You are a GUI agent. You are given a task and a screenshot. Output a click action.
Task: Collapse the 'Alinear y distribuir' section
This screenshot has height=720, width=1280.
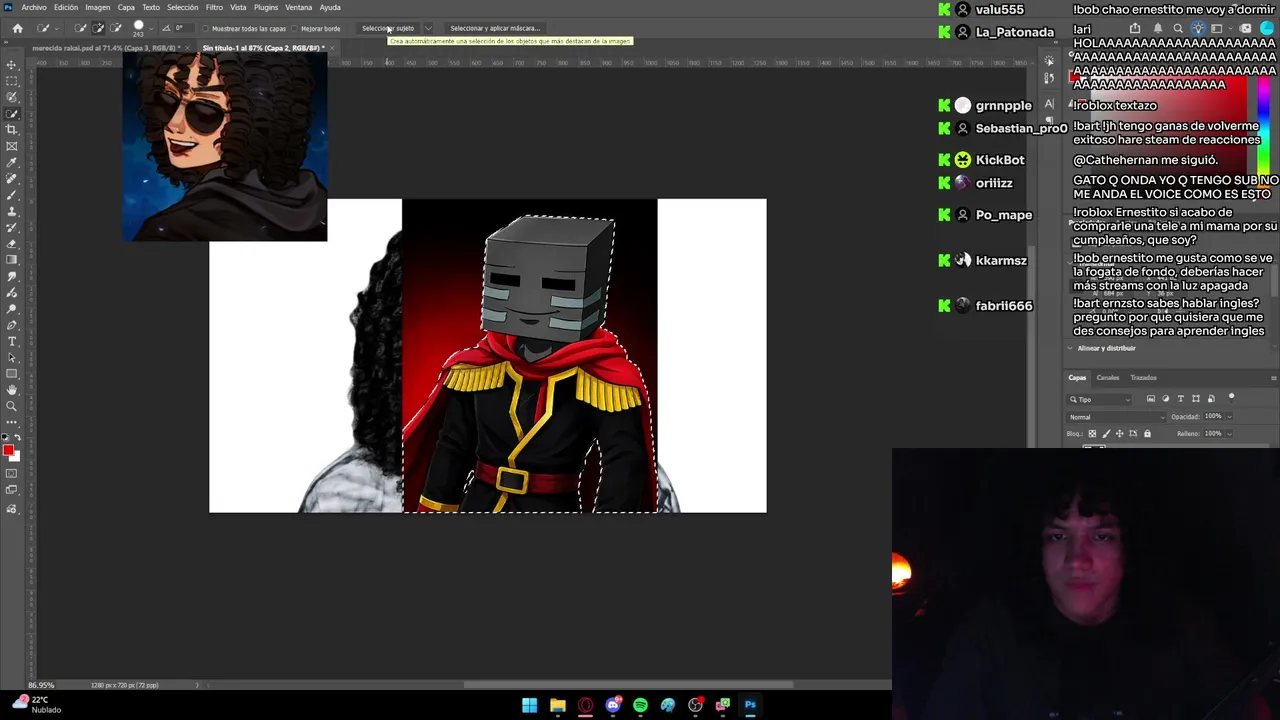pyautogui.click(x=1070, y=348)
